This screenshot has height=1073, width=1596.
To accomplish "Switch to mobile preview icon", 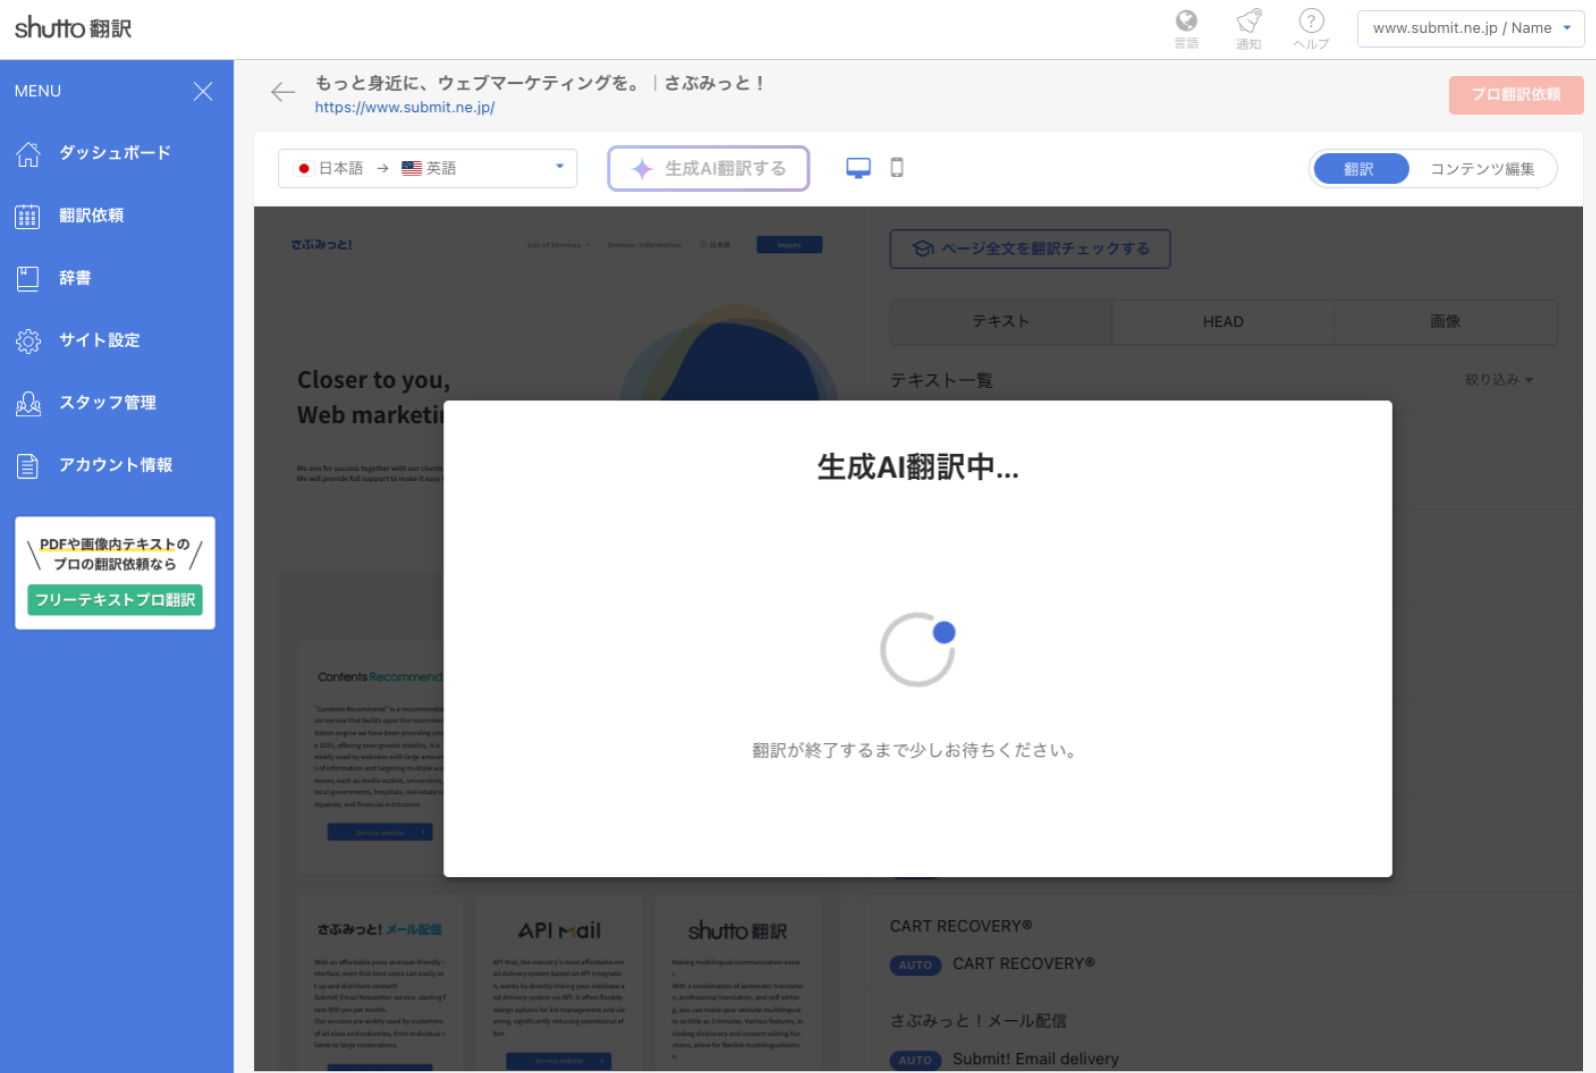I will [x=897, y=168].
